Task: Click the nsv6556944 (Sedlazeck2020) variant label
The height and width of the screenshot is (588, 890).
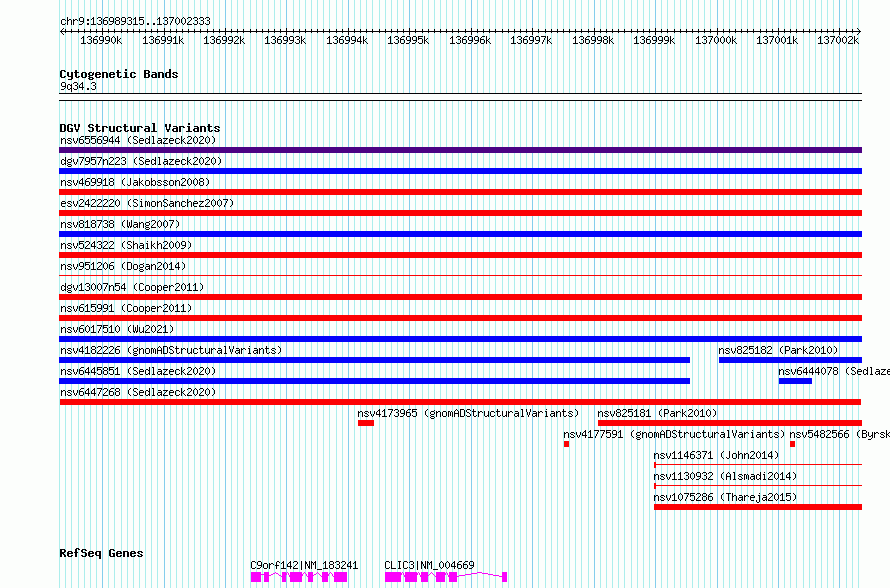Action: coord(138,140)
